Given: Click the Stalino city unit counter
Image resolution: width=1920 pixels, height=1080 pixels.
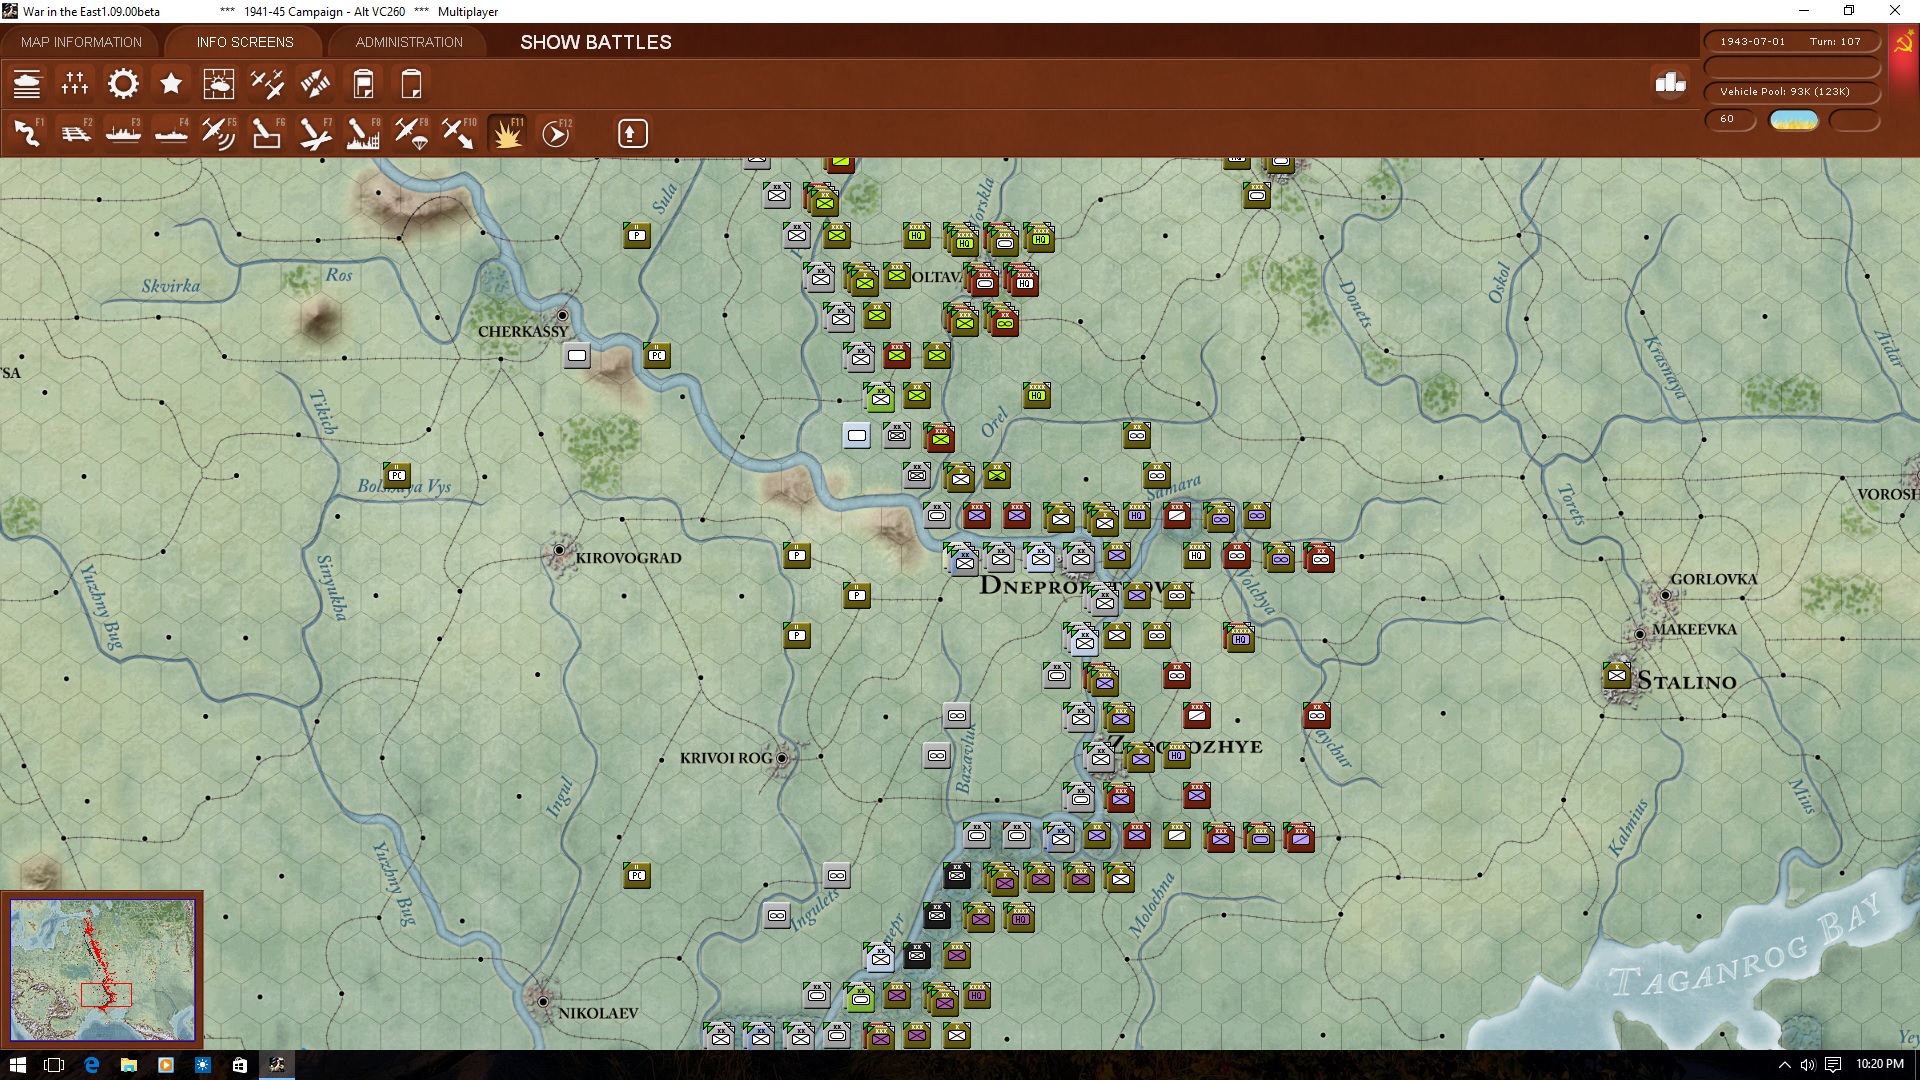Looking at the screenshot, I should [1617, 676].
